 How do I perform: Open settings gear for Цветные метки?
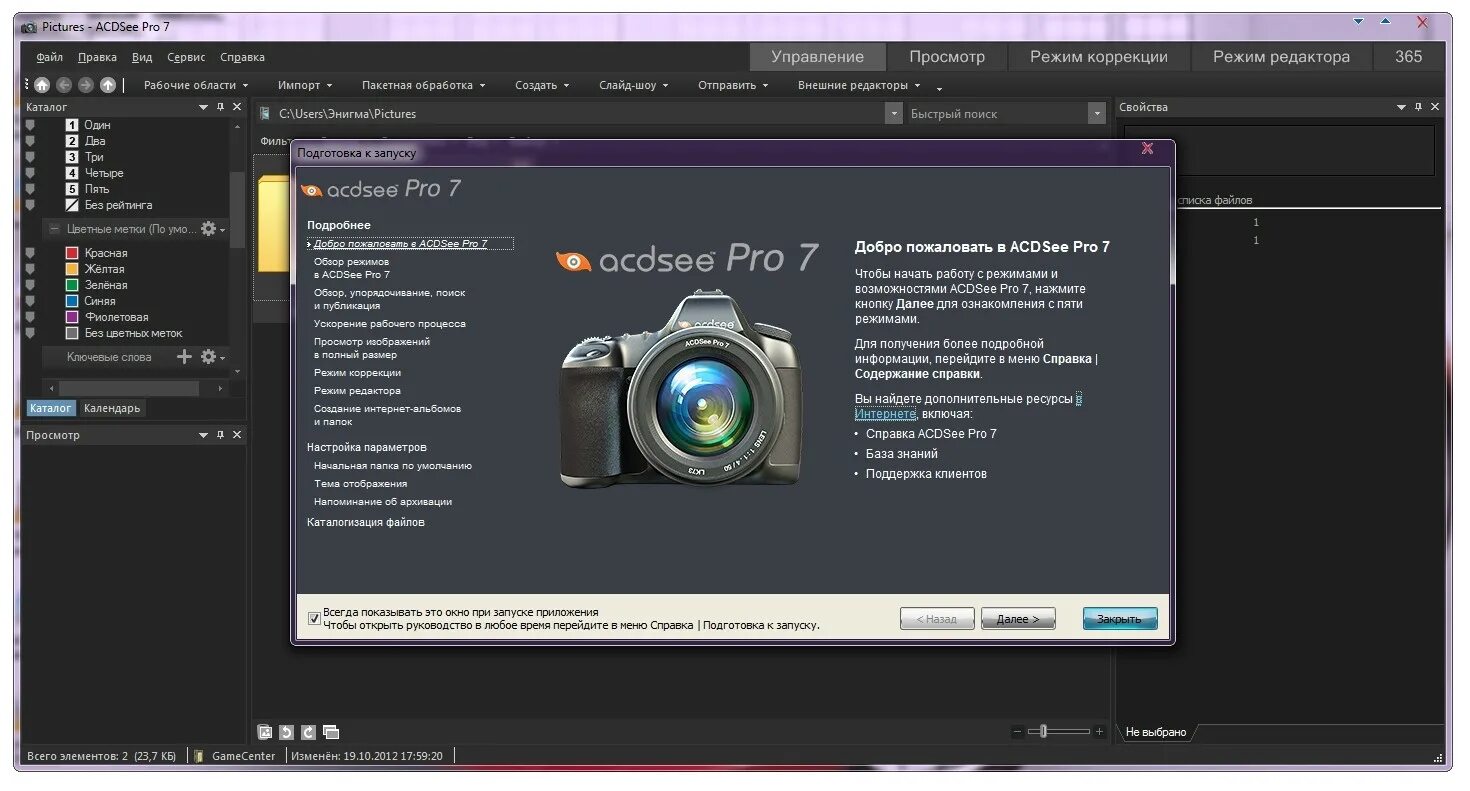[209, 229]
